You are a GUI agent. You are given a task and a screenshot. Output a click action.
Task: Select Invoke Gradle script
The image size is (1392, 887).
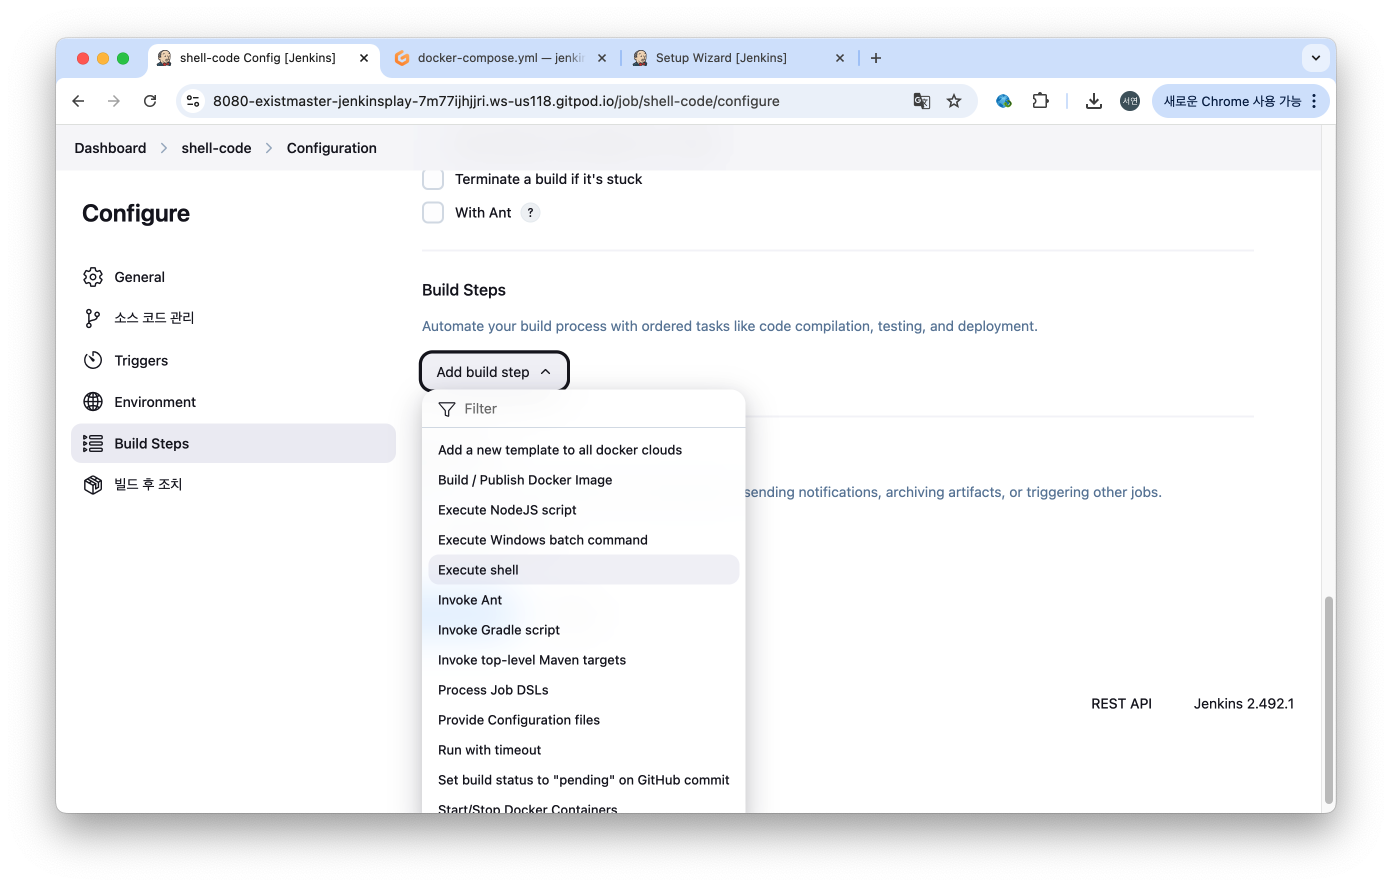(583, 630)
